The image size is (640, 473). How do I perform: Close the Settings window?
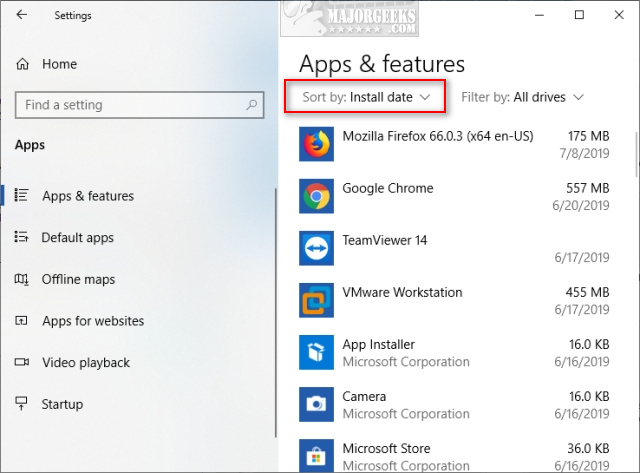click(619, 15)
